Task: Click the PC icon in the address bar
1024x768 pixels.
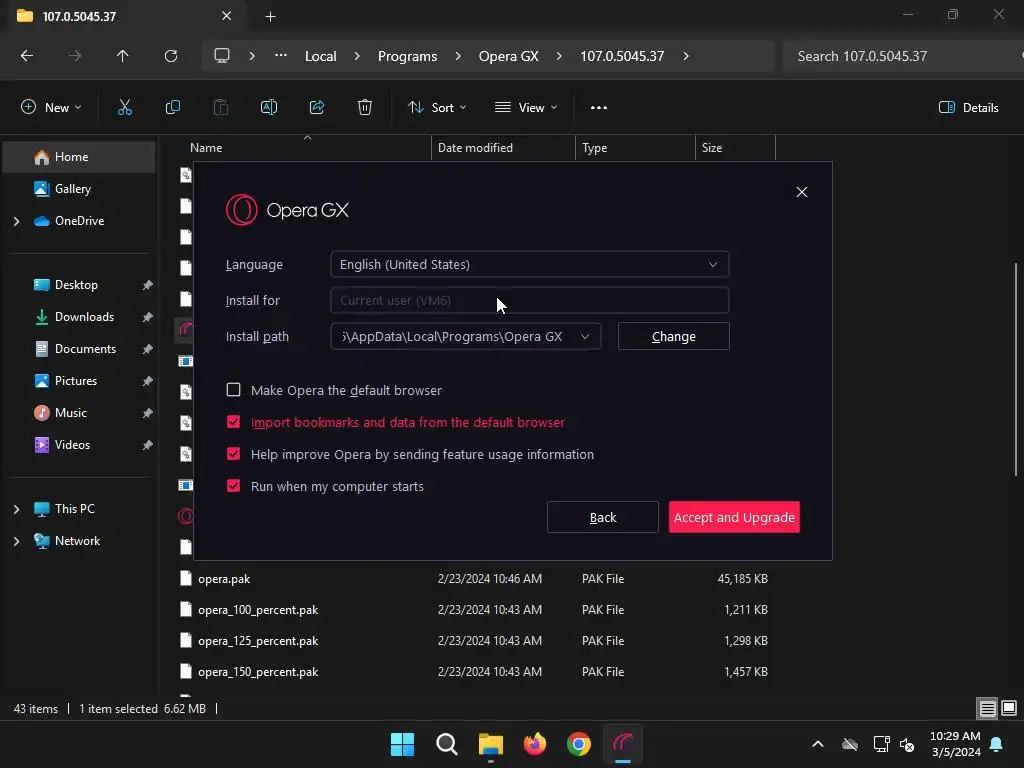Action: tap(222, 56)
